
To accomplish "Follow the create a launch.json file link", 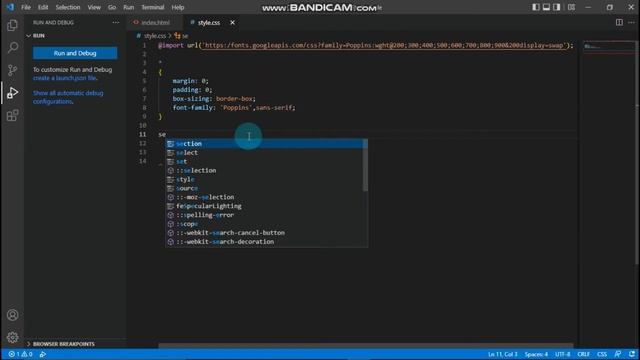I will point(64,78).
